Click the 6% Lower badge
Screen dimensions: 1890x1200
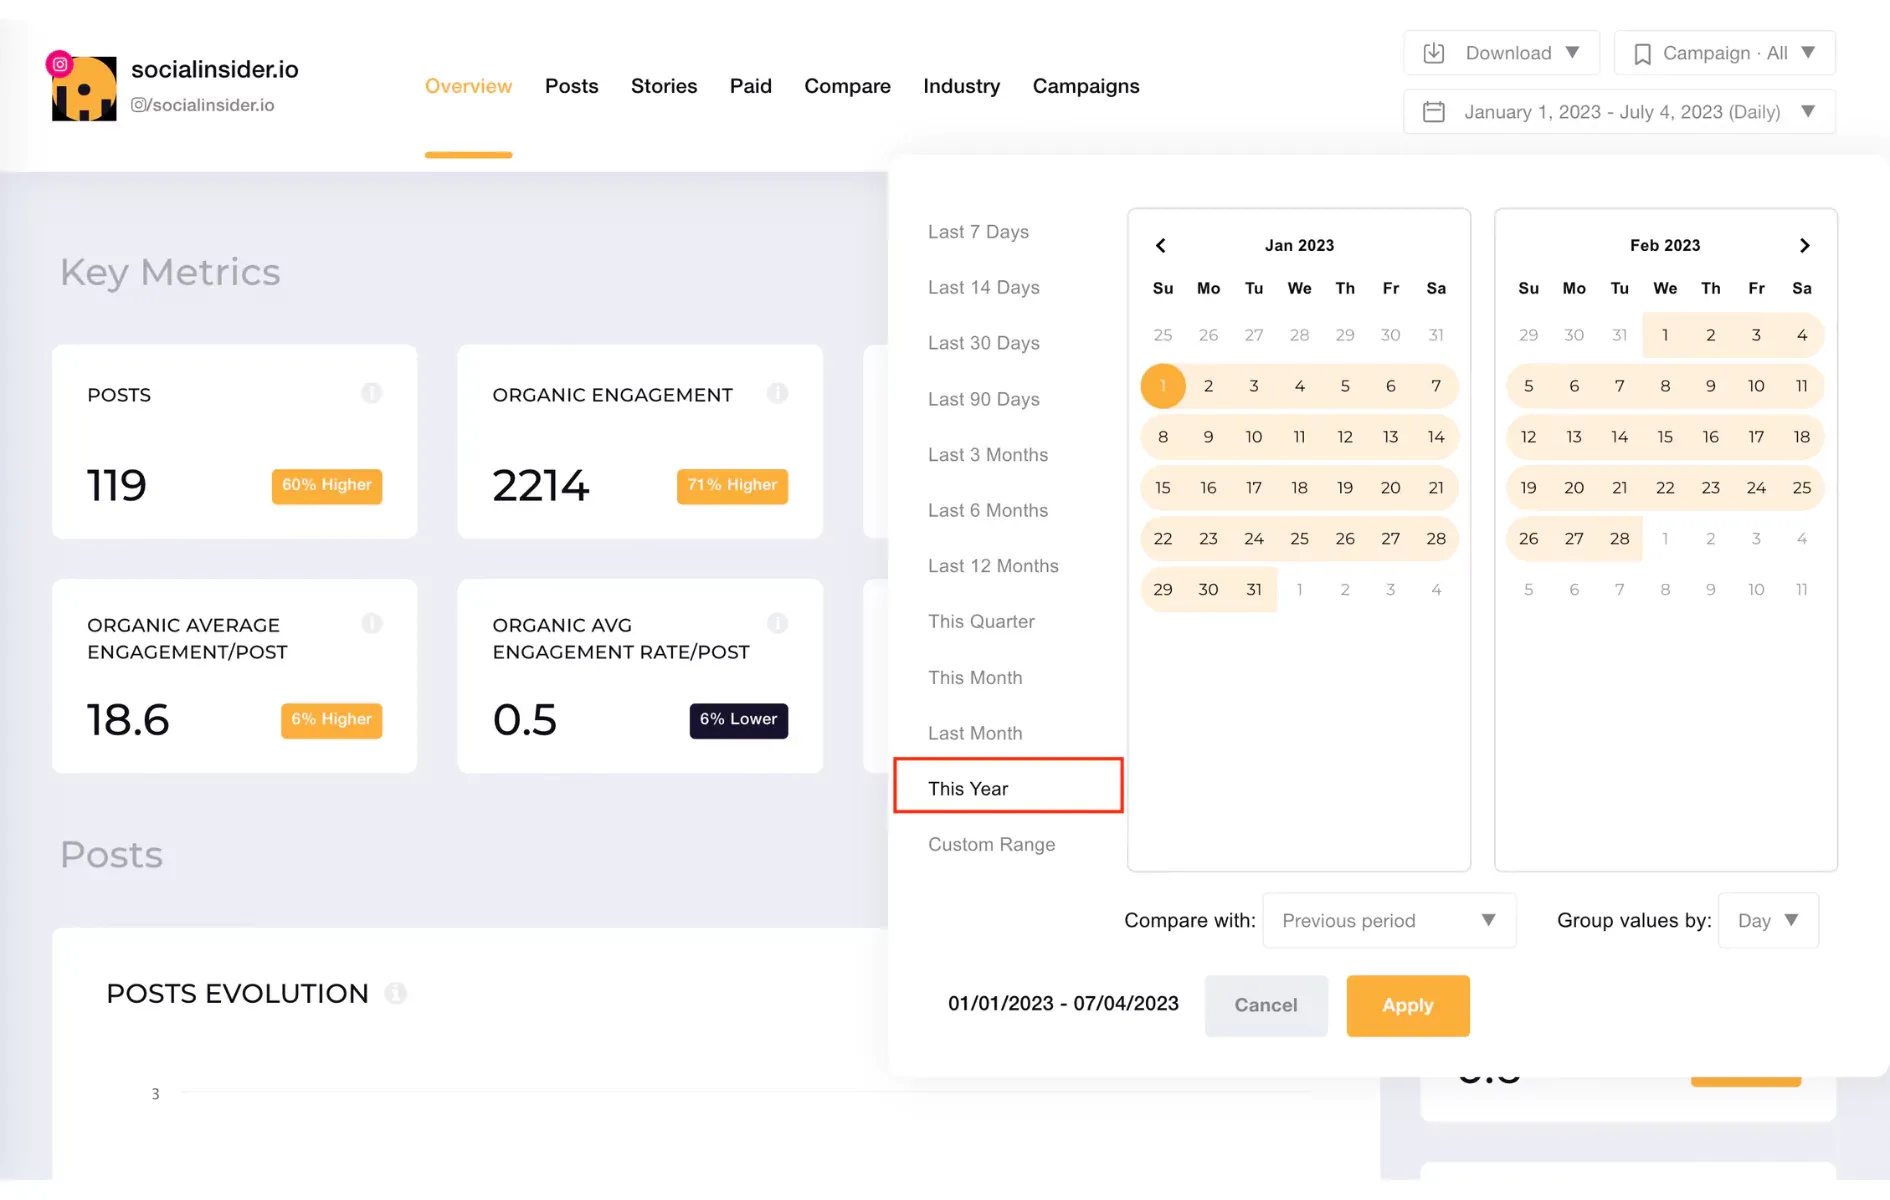coord(739,720)
